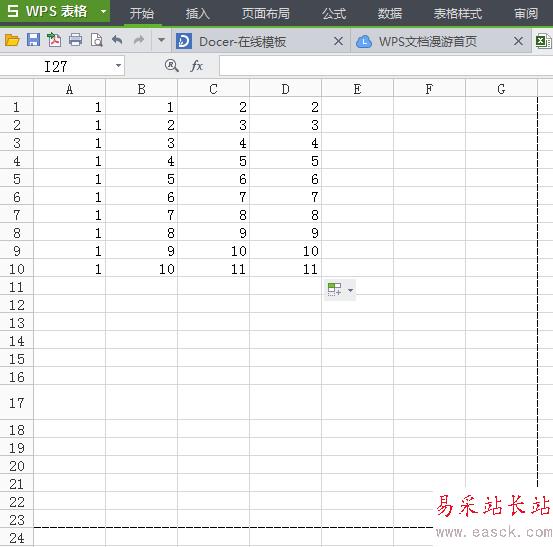Select the Excel workbook tab icon
The height and width of the screenshot is (547, 553).
(543, 41)
